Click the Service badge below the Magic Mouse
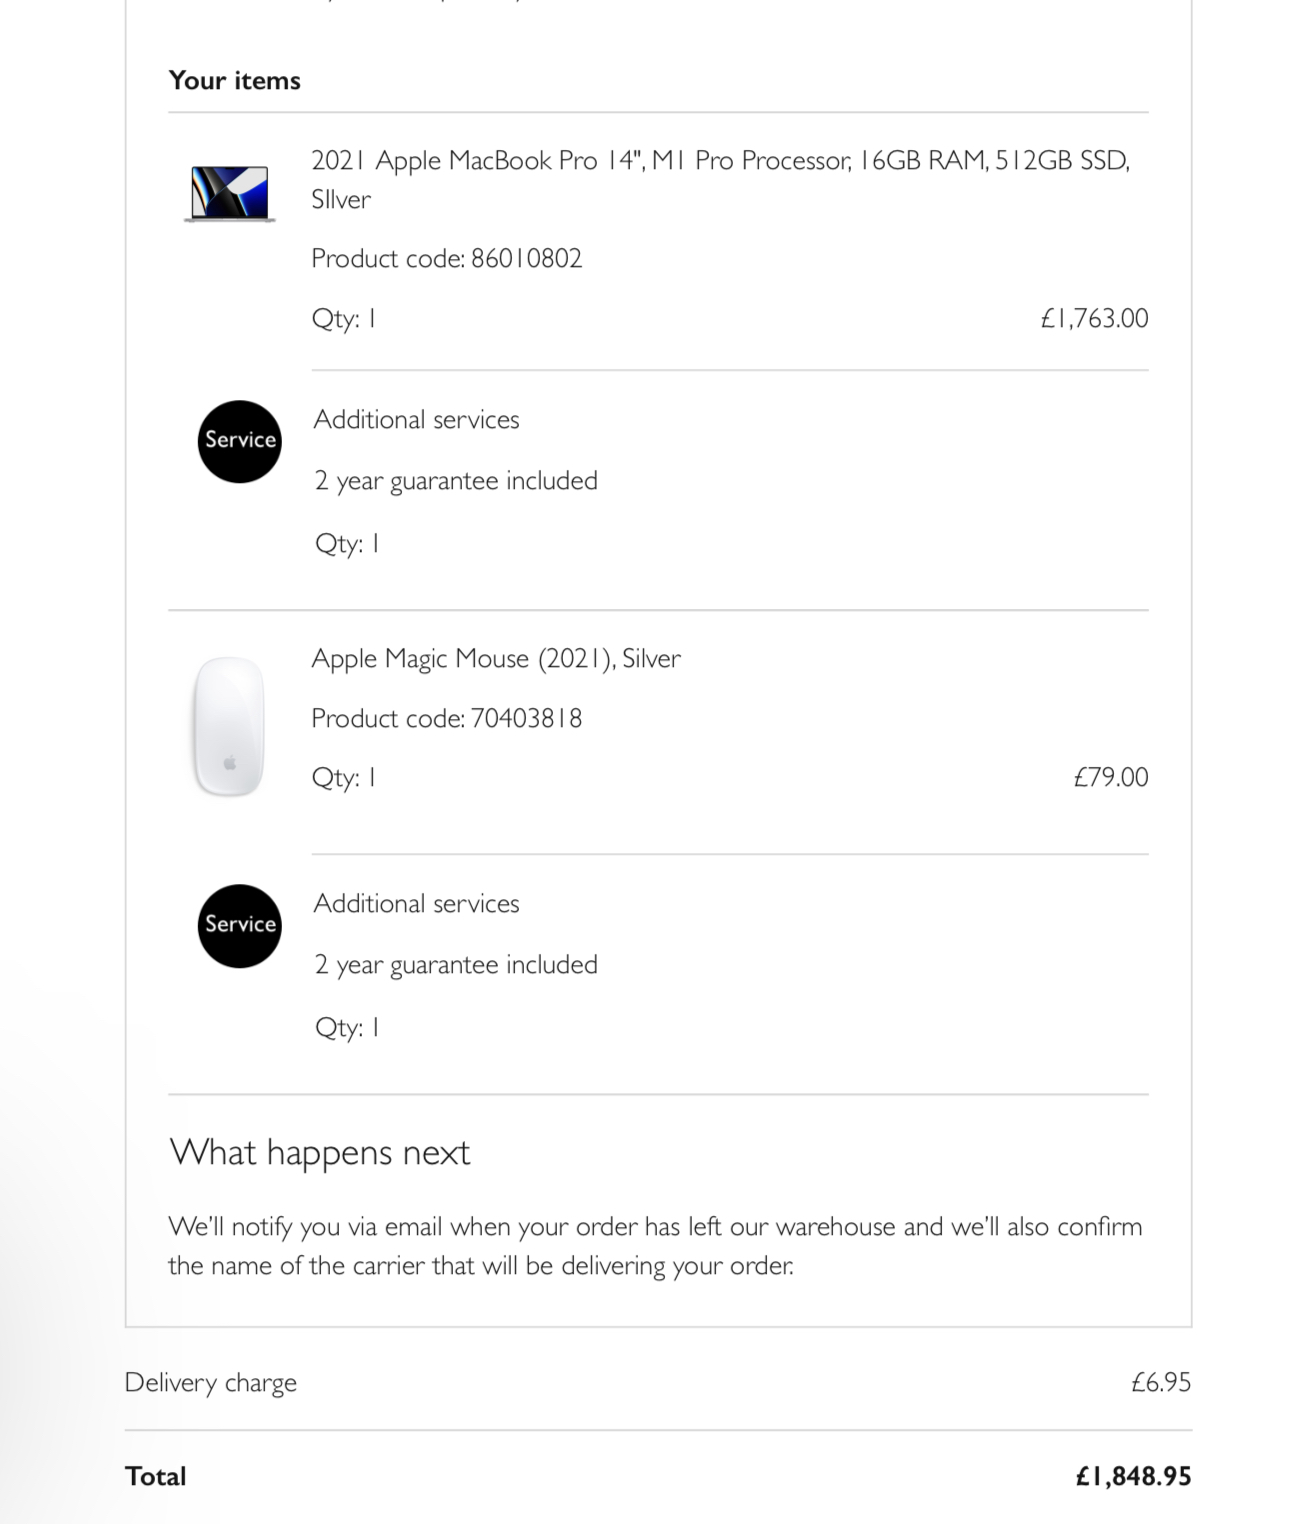Screen dimensions: 1304x1524 point(239,925)
